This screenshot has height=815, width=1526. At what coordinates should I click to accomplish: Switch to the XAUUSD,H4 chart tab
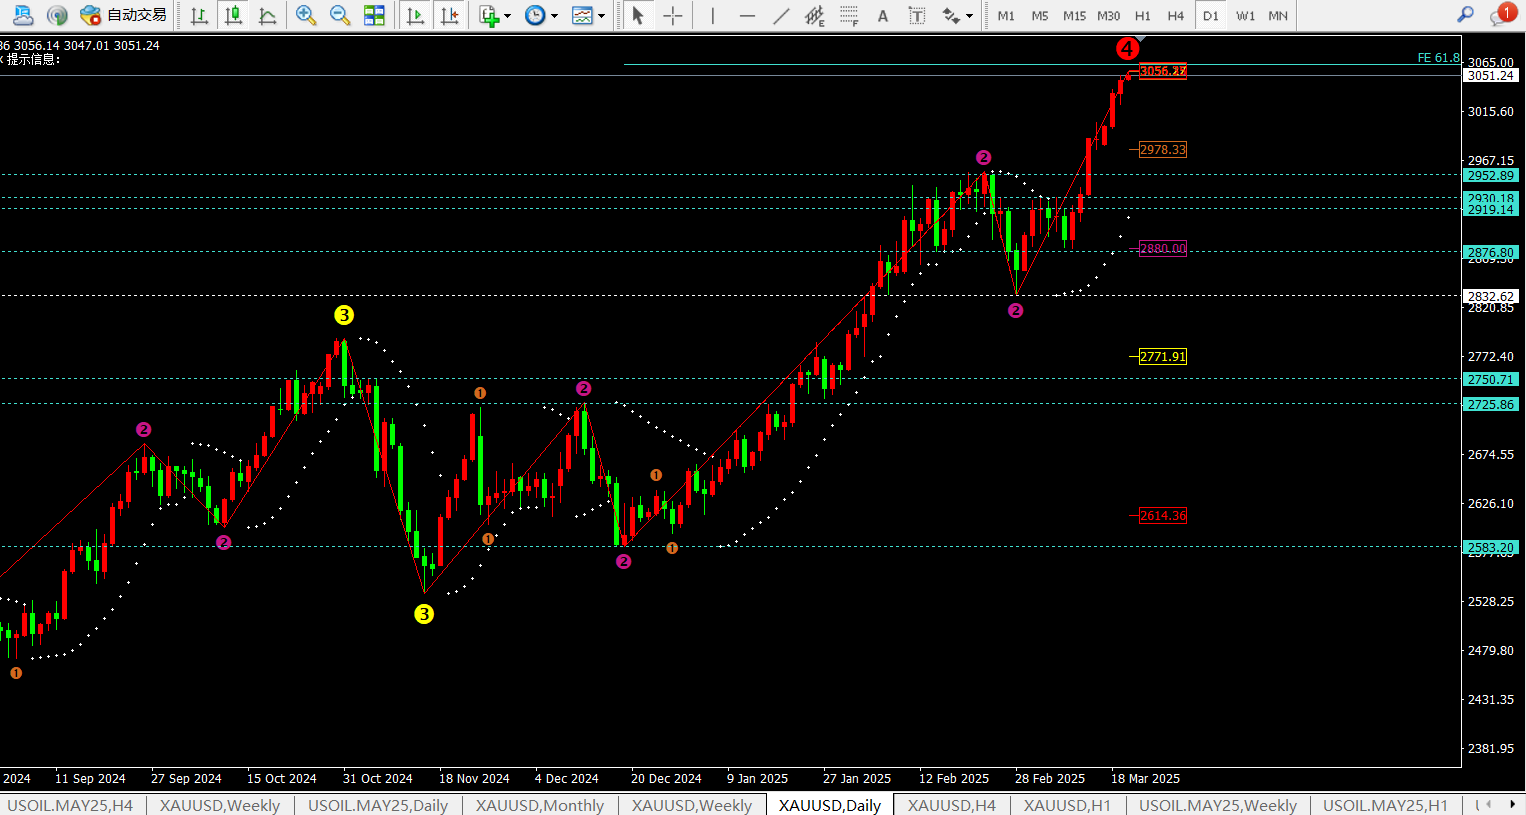pos(951,805)
